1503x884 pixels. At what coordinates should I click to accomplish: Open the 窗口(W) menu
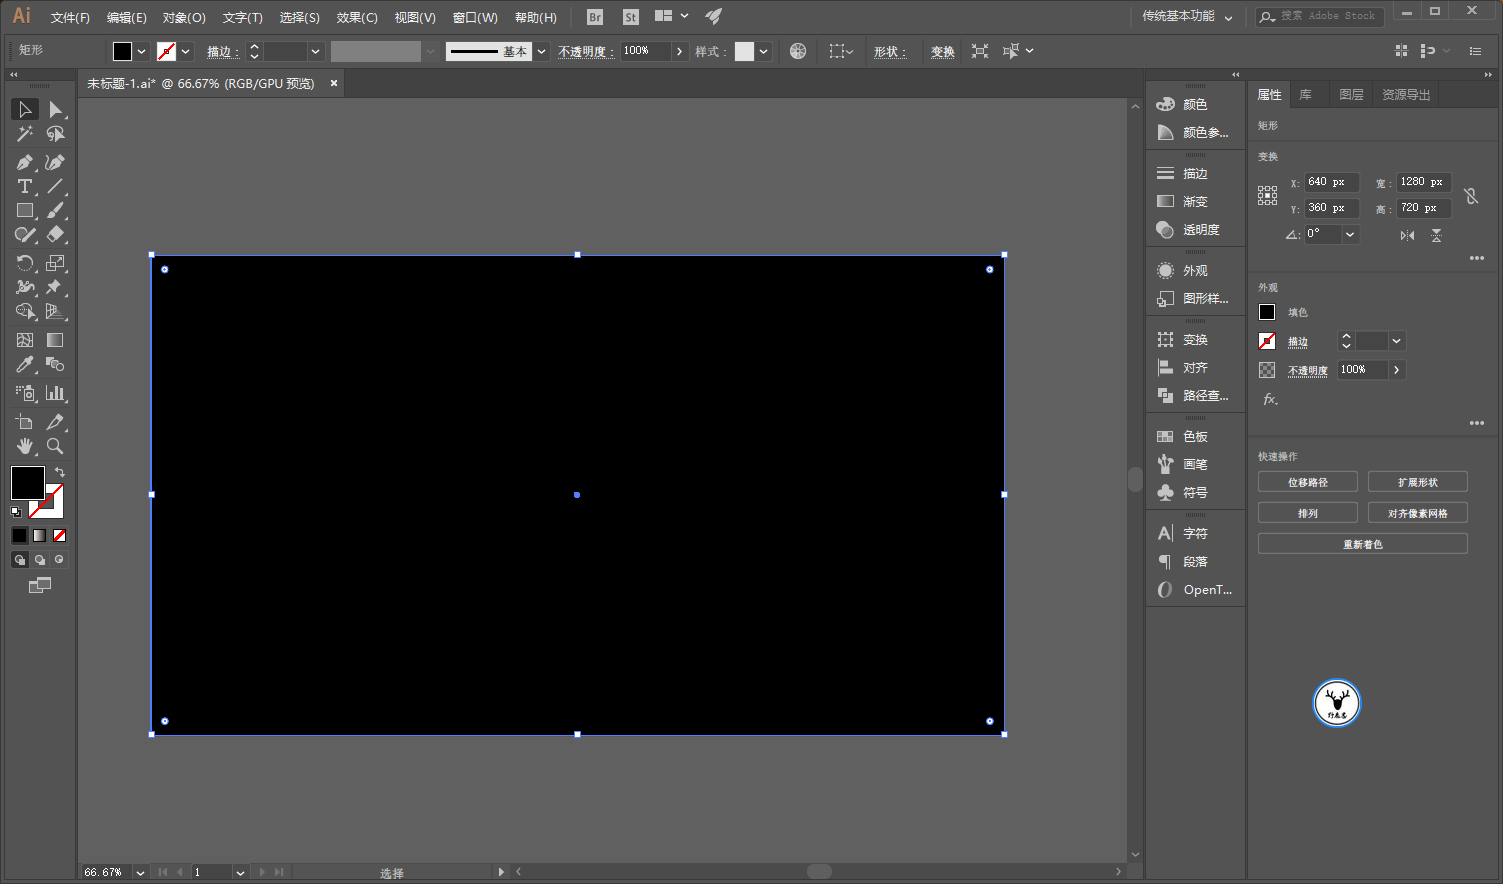click(475, 18)
